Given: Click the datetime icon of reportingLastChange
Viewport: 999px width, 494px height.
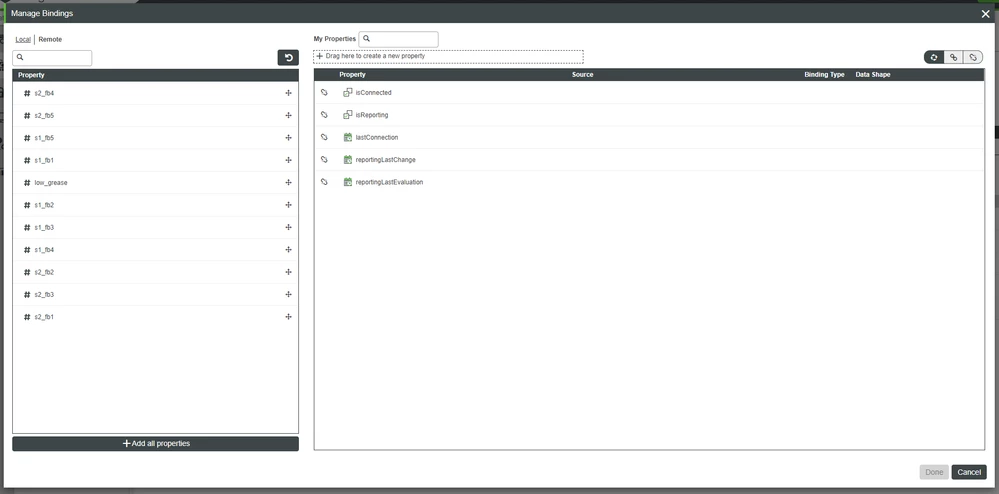Looking at the screenshot, I should 348,159.
